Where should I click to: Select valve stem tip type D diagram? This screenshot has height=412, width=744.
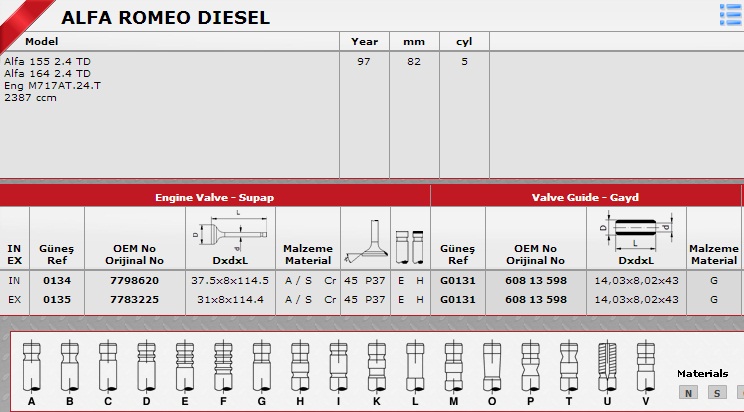[146, 365]
